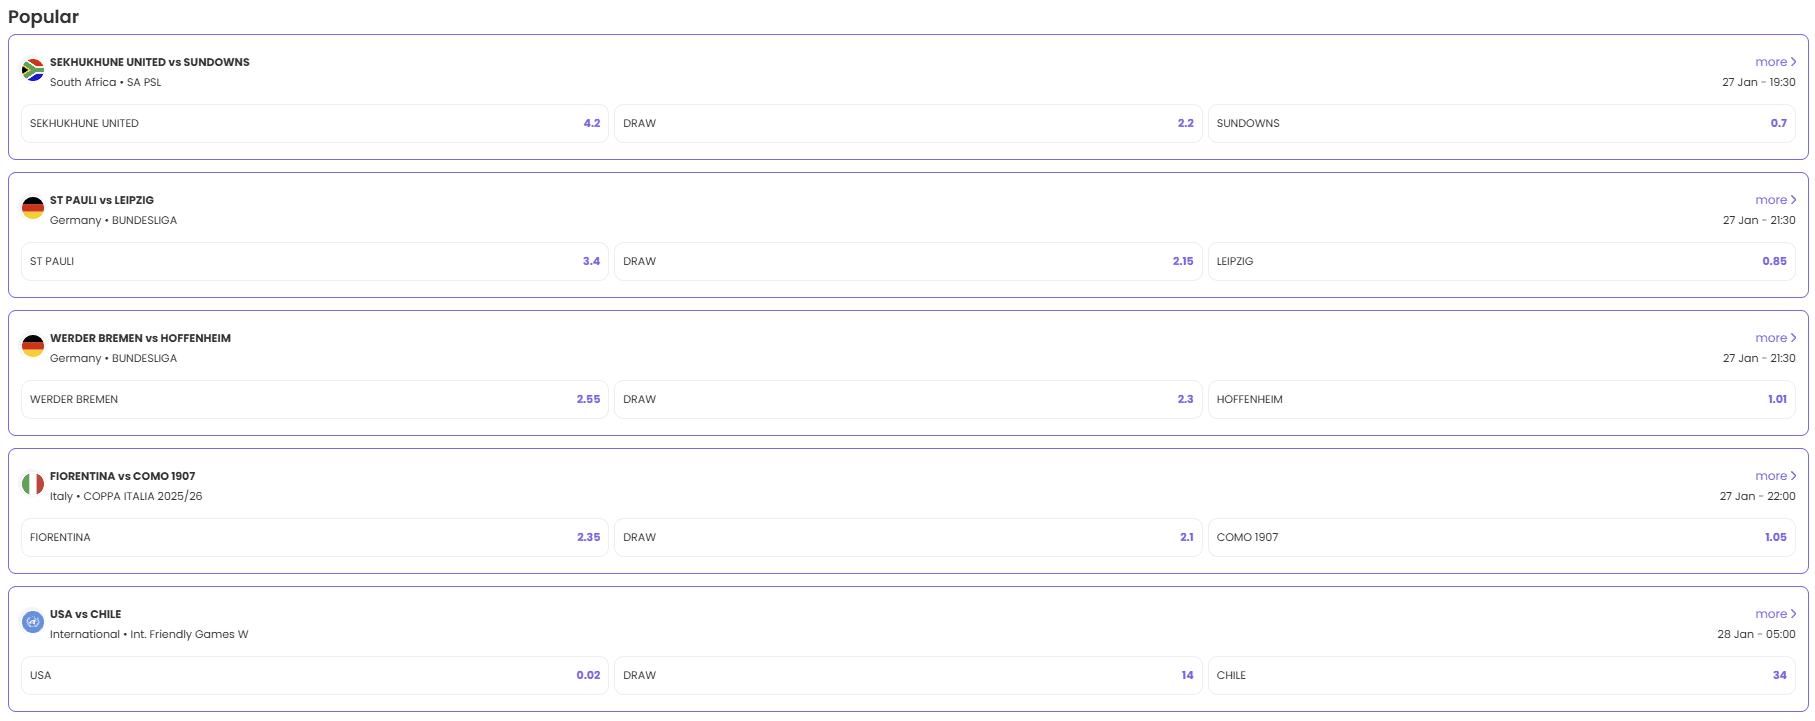Click International globe icon beside USA vs Chile

(33, 622)
